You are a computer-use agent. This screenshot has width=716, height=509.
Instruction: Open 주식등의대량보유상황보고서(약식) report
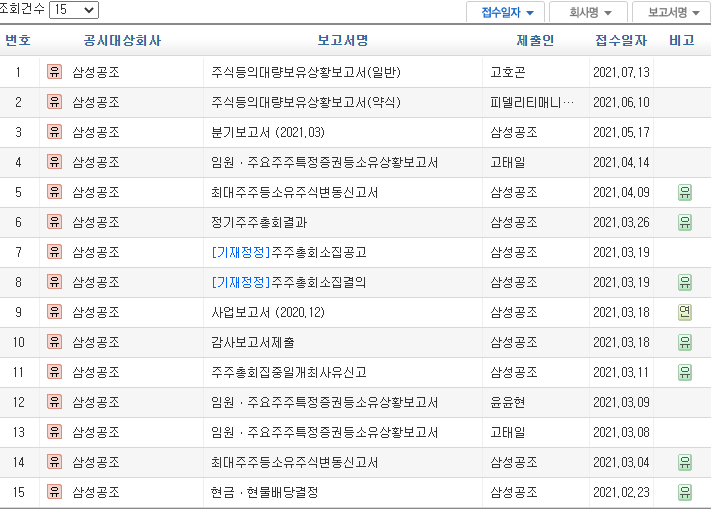pyautogui.click(x=306, y=102)
